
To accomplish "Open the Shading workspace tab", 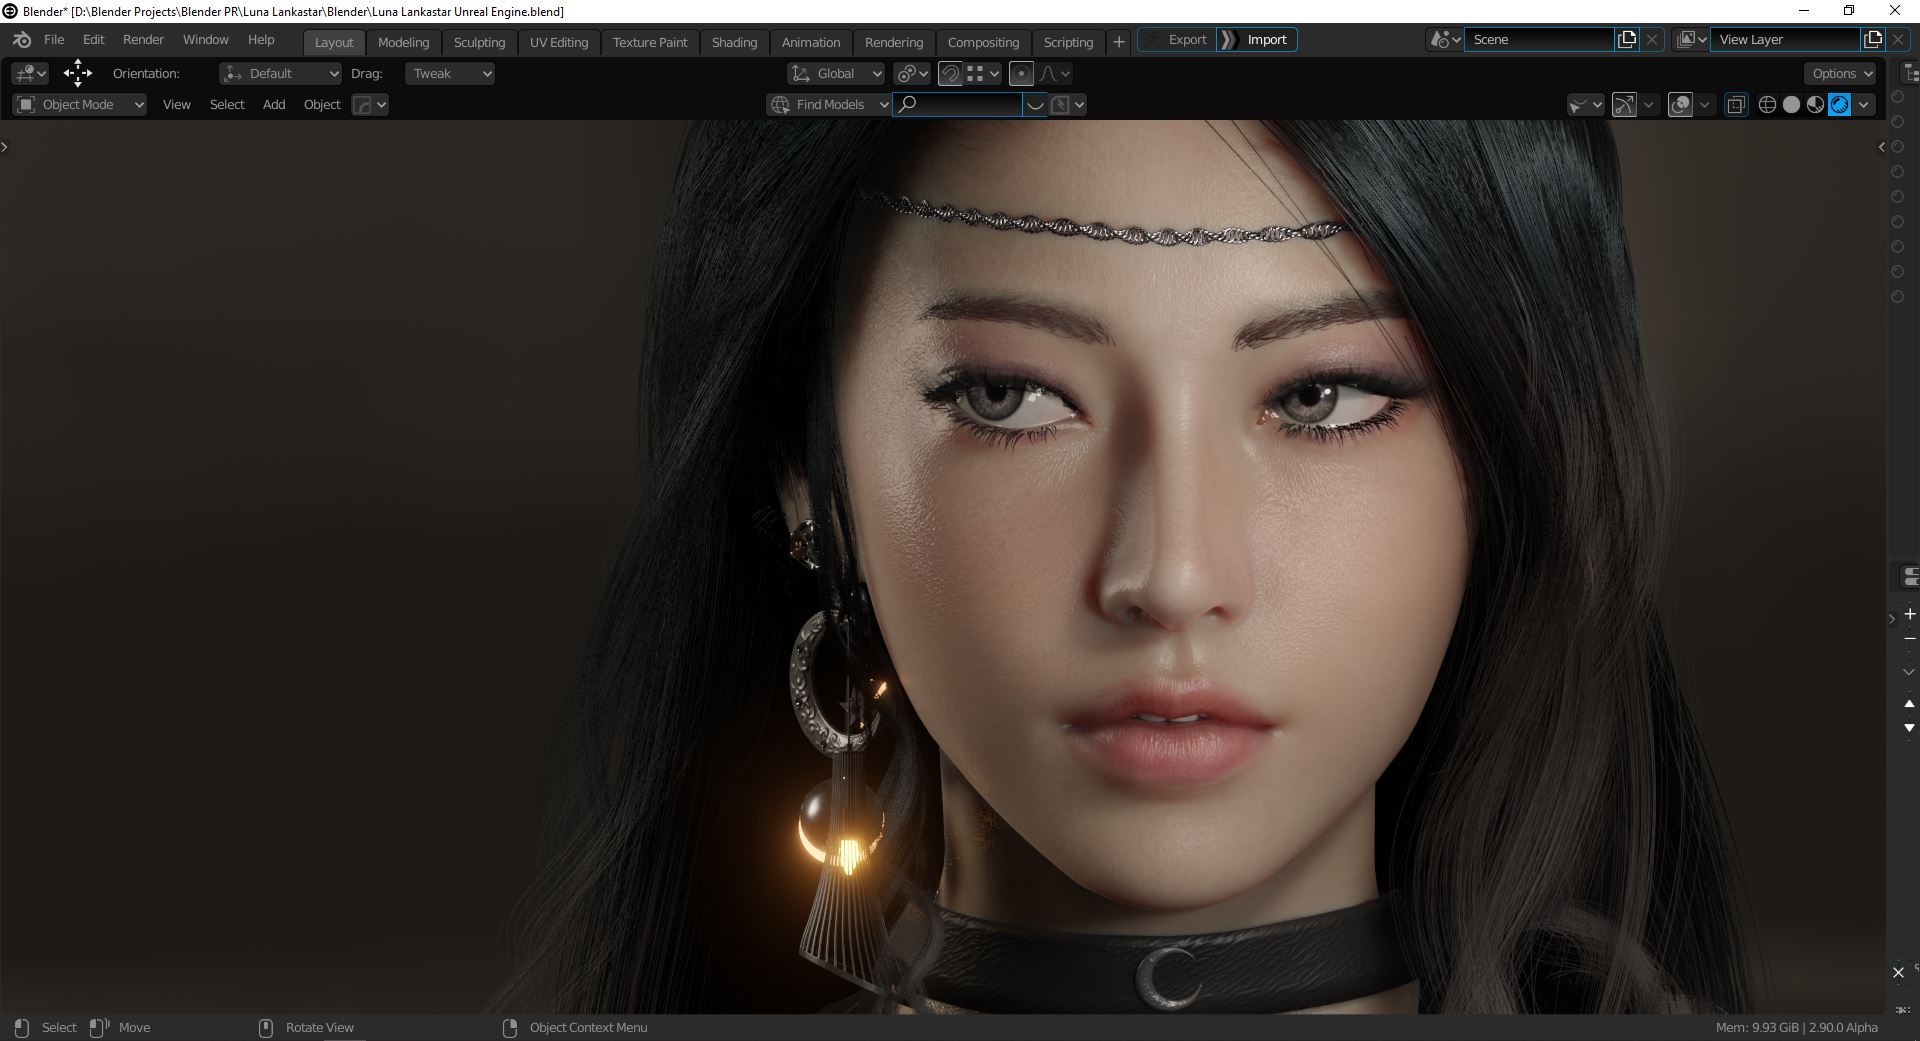I will click(734, 42).
